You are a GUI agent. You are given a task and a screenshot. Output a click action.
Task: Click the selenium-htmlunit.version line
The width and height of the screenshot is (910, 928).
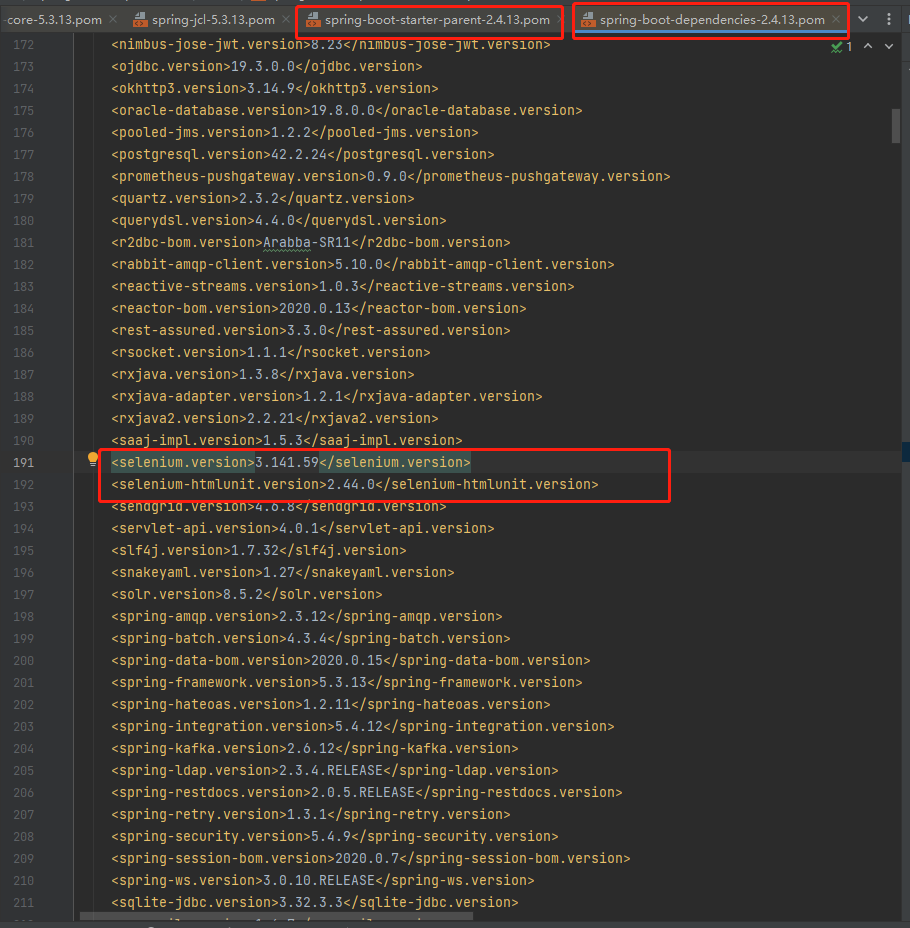click(355, 484)
